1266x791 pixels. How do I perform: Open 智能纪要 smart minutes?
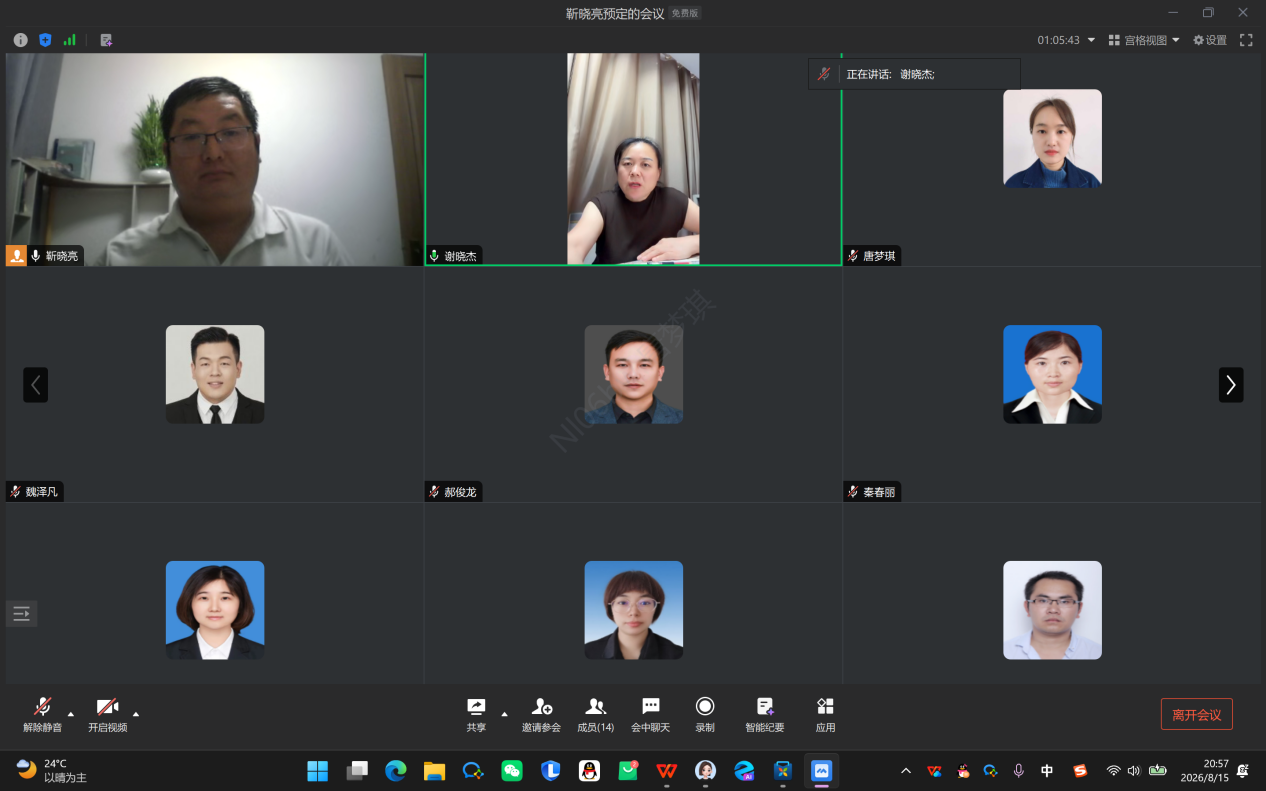(765, 715)
